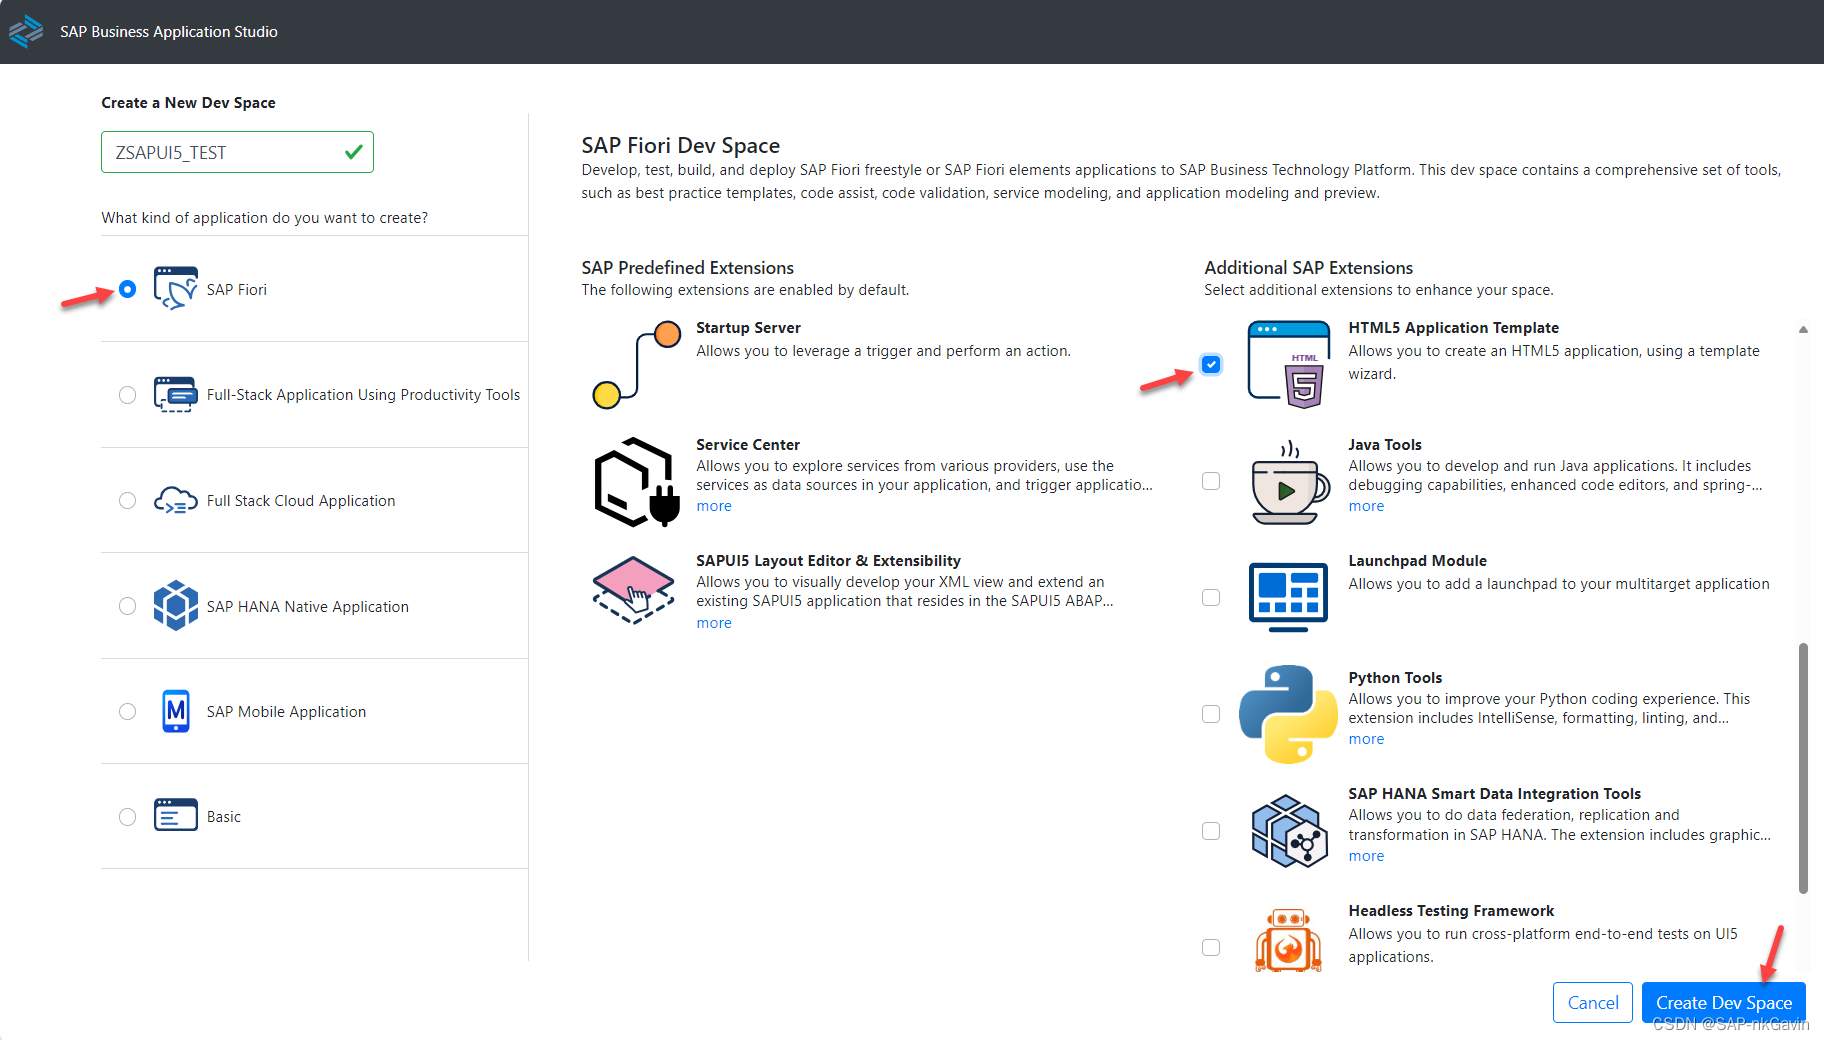Enable the Python Tools checkbox
Screen dimensions: 1824x1040
1211,714
